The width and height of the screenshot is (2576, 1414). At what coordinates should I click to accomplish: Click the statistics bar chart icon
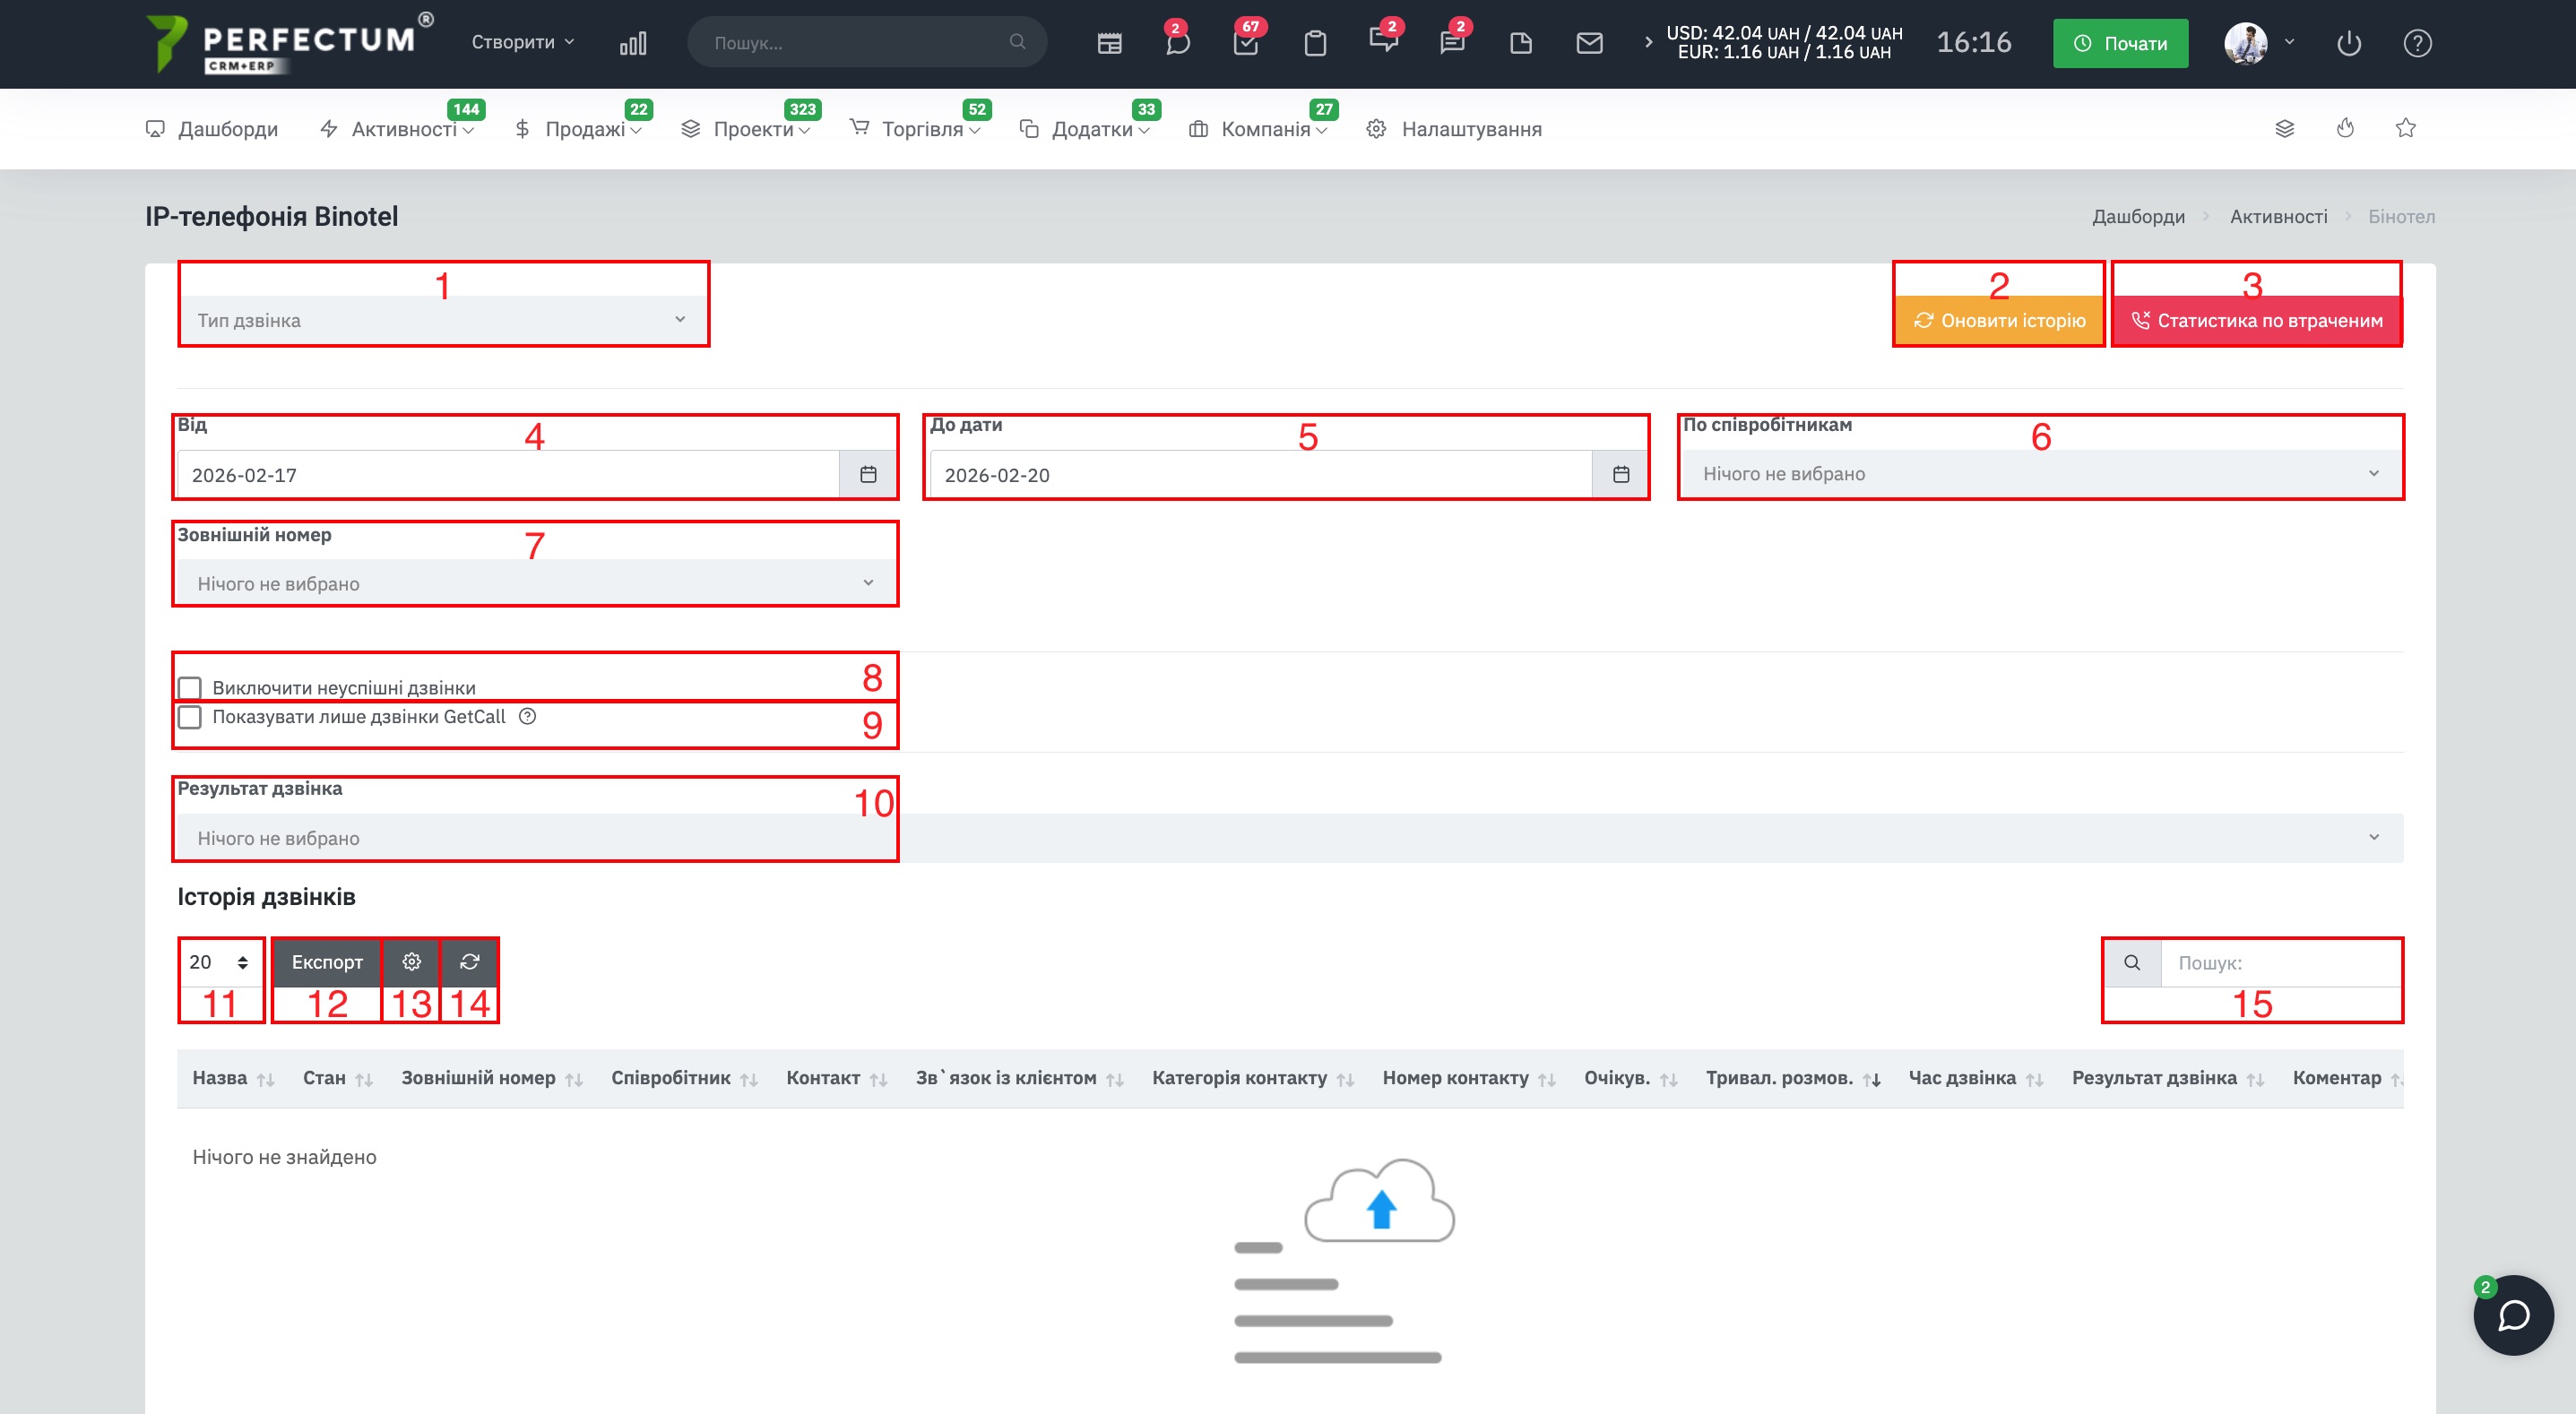coord(632,43)
